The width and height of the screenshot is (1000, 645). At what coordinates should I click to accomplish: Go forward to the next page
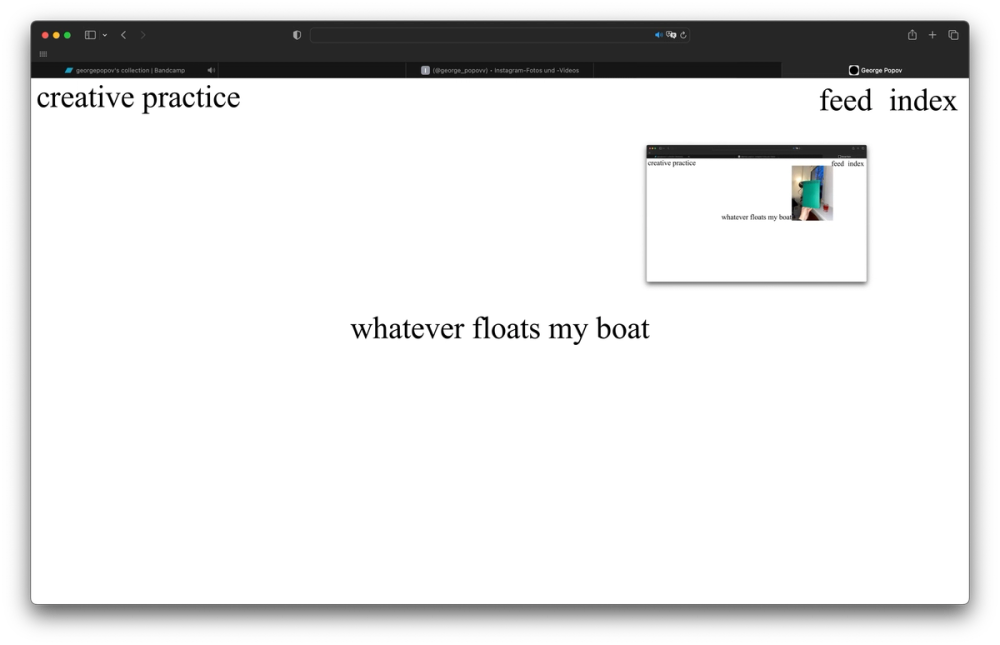point(143,35)
